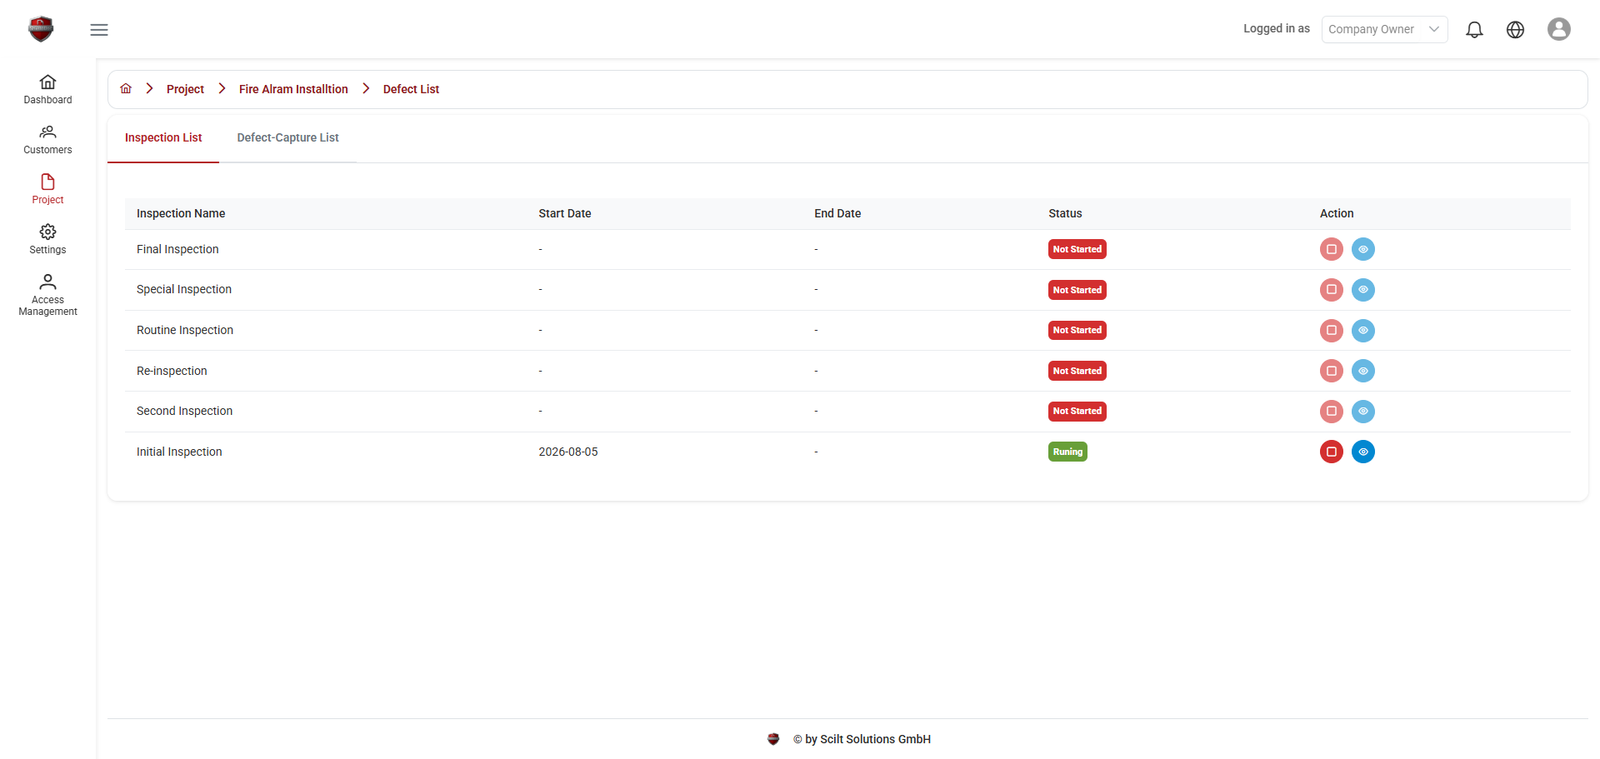The height and width of the screenshot is (759, 1600).
Task: View Initial Inspection with eye icon
Action: (1363, 452)
